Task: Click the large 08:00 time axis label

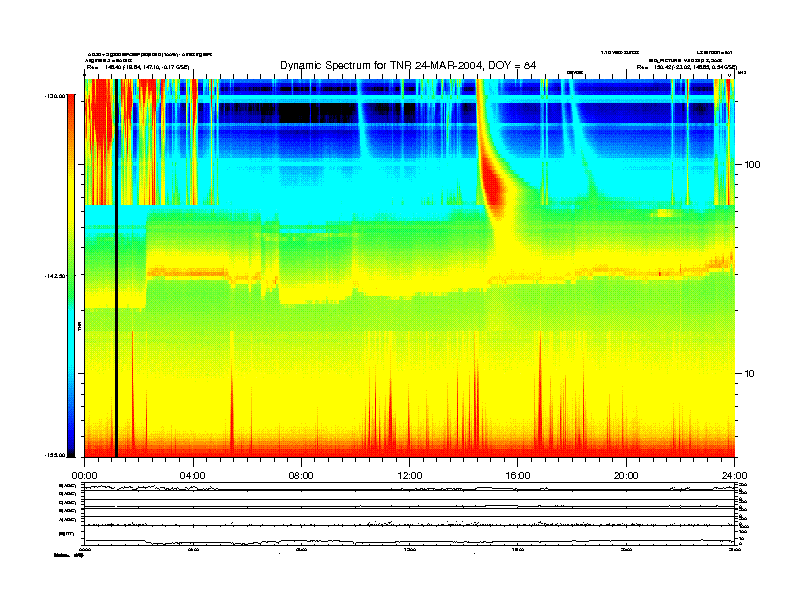Action: pos(301,476)
